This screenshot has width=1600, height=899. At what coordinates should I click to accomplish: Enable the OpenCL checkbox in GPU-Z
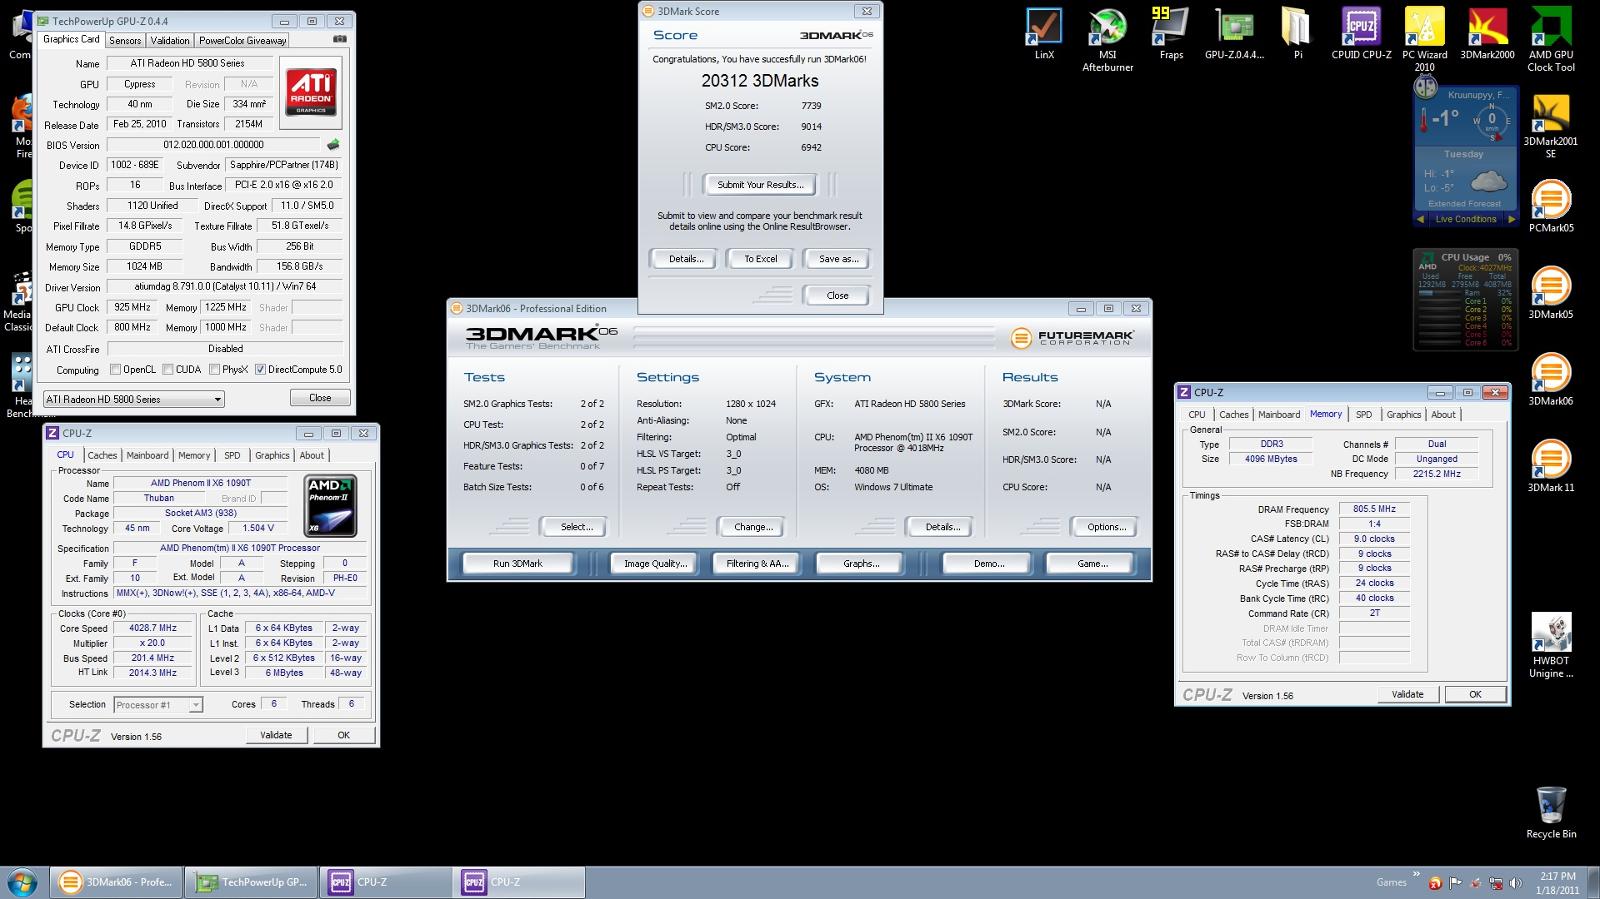116,370
